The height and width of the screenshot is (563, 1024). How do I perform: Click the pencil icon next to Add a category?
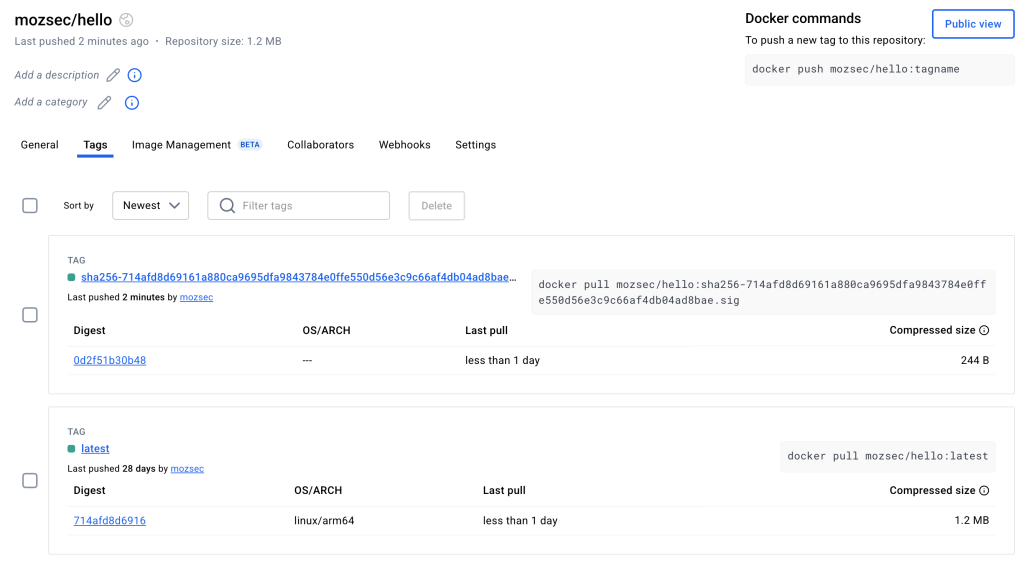click(104, 102)
